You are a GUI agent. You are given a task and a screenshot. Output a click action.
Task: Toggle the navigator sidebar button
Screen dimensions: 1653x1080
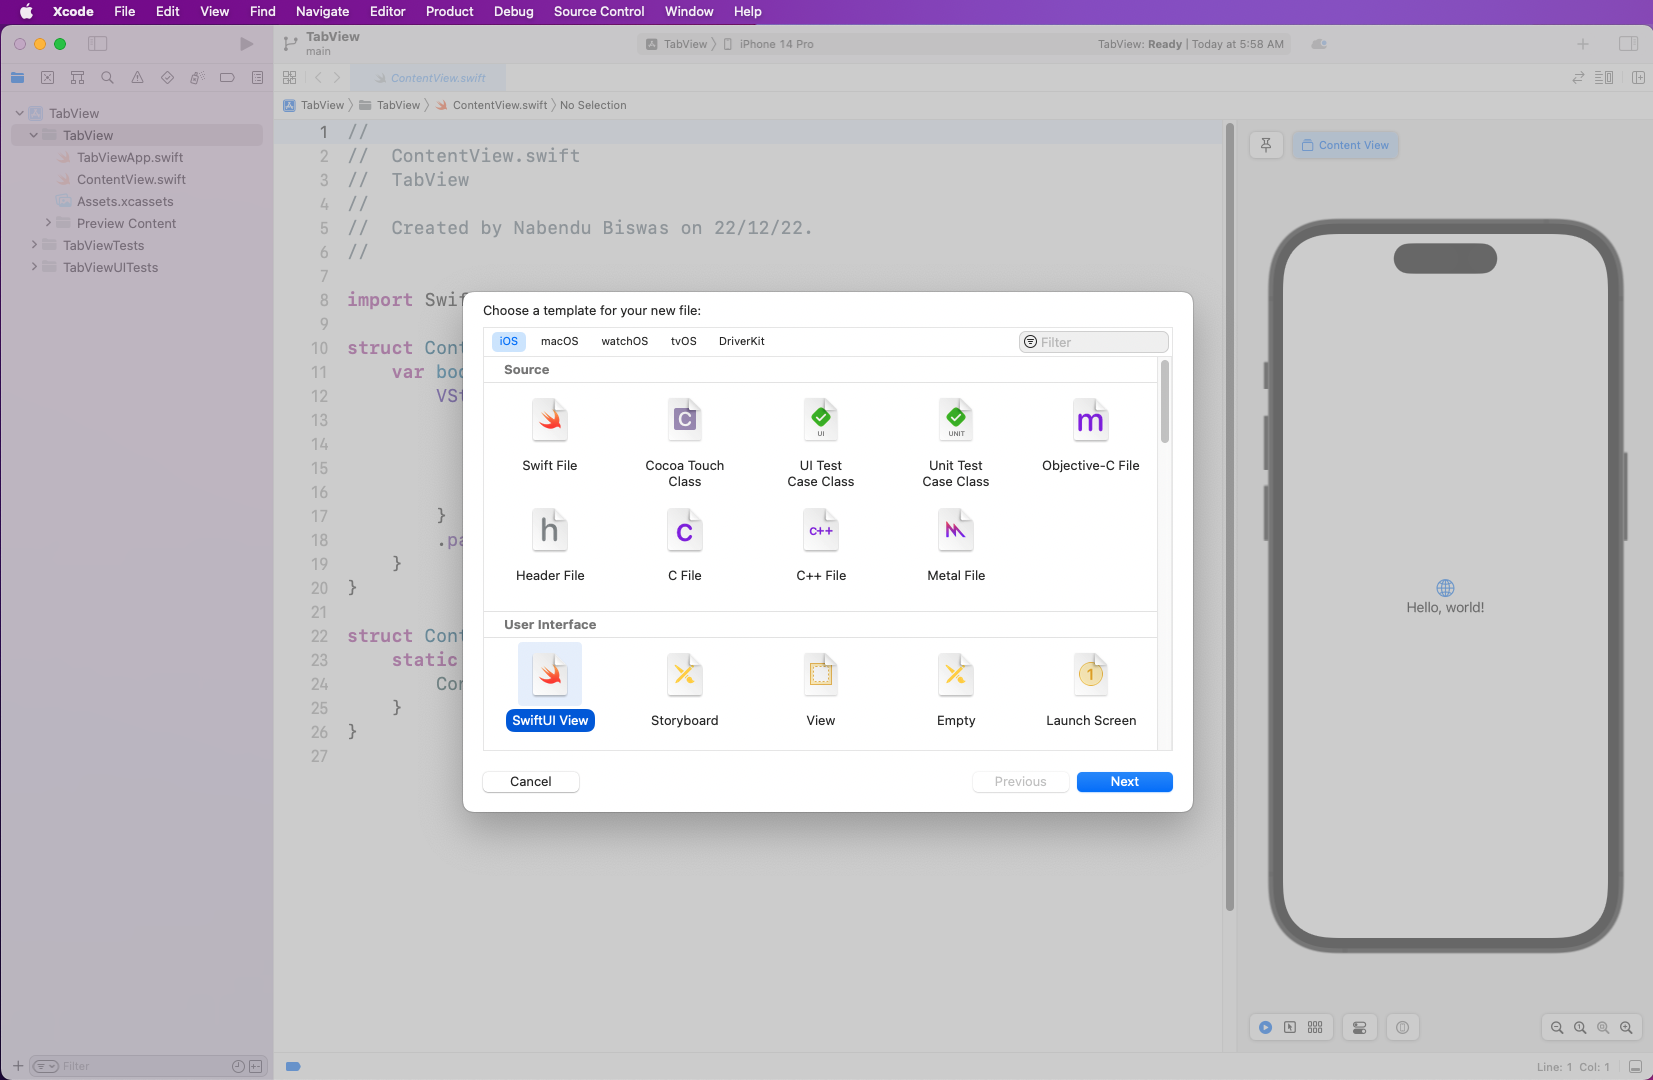point(97,44)
